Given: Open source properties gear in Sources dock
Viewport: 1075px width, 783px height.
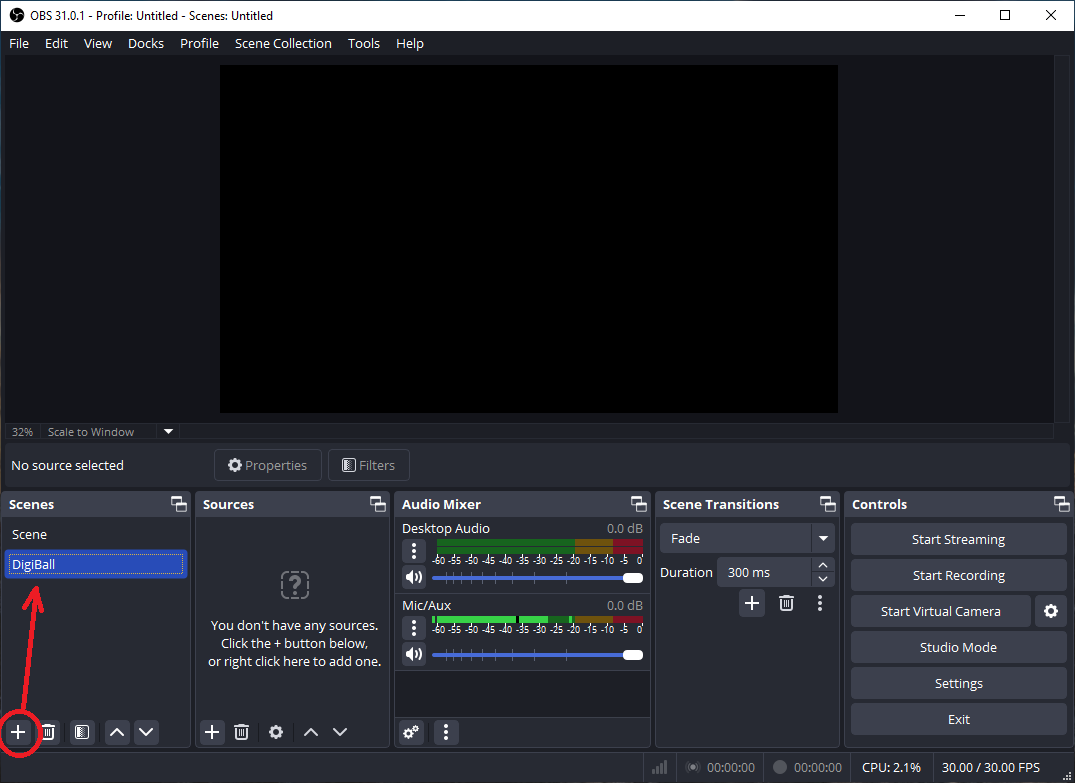Looking at the screenshot, I should pos(276,732).
